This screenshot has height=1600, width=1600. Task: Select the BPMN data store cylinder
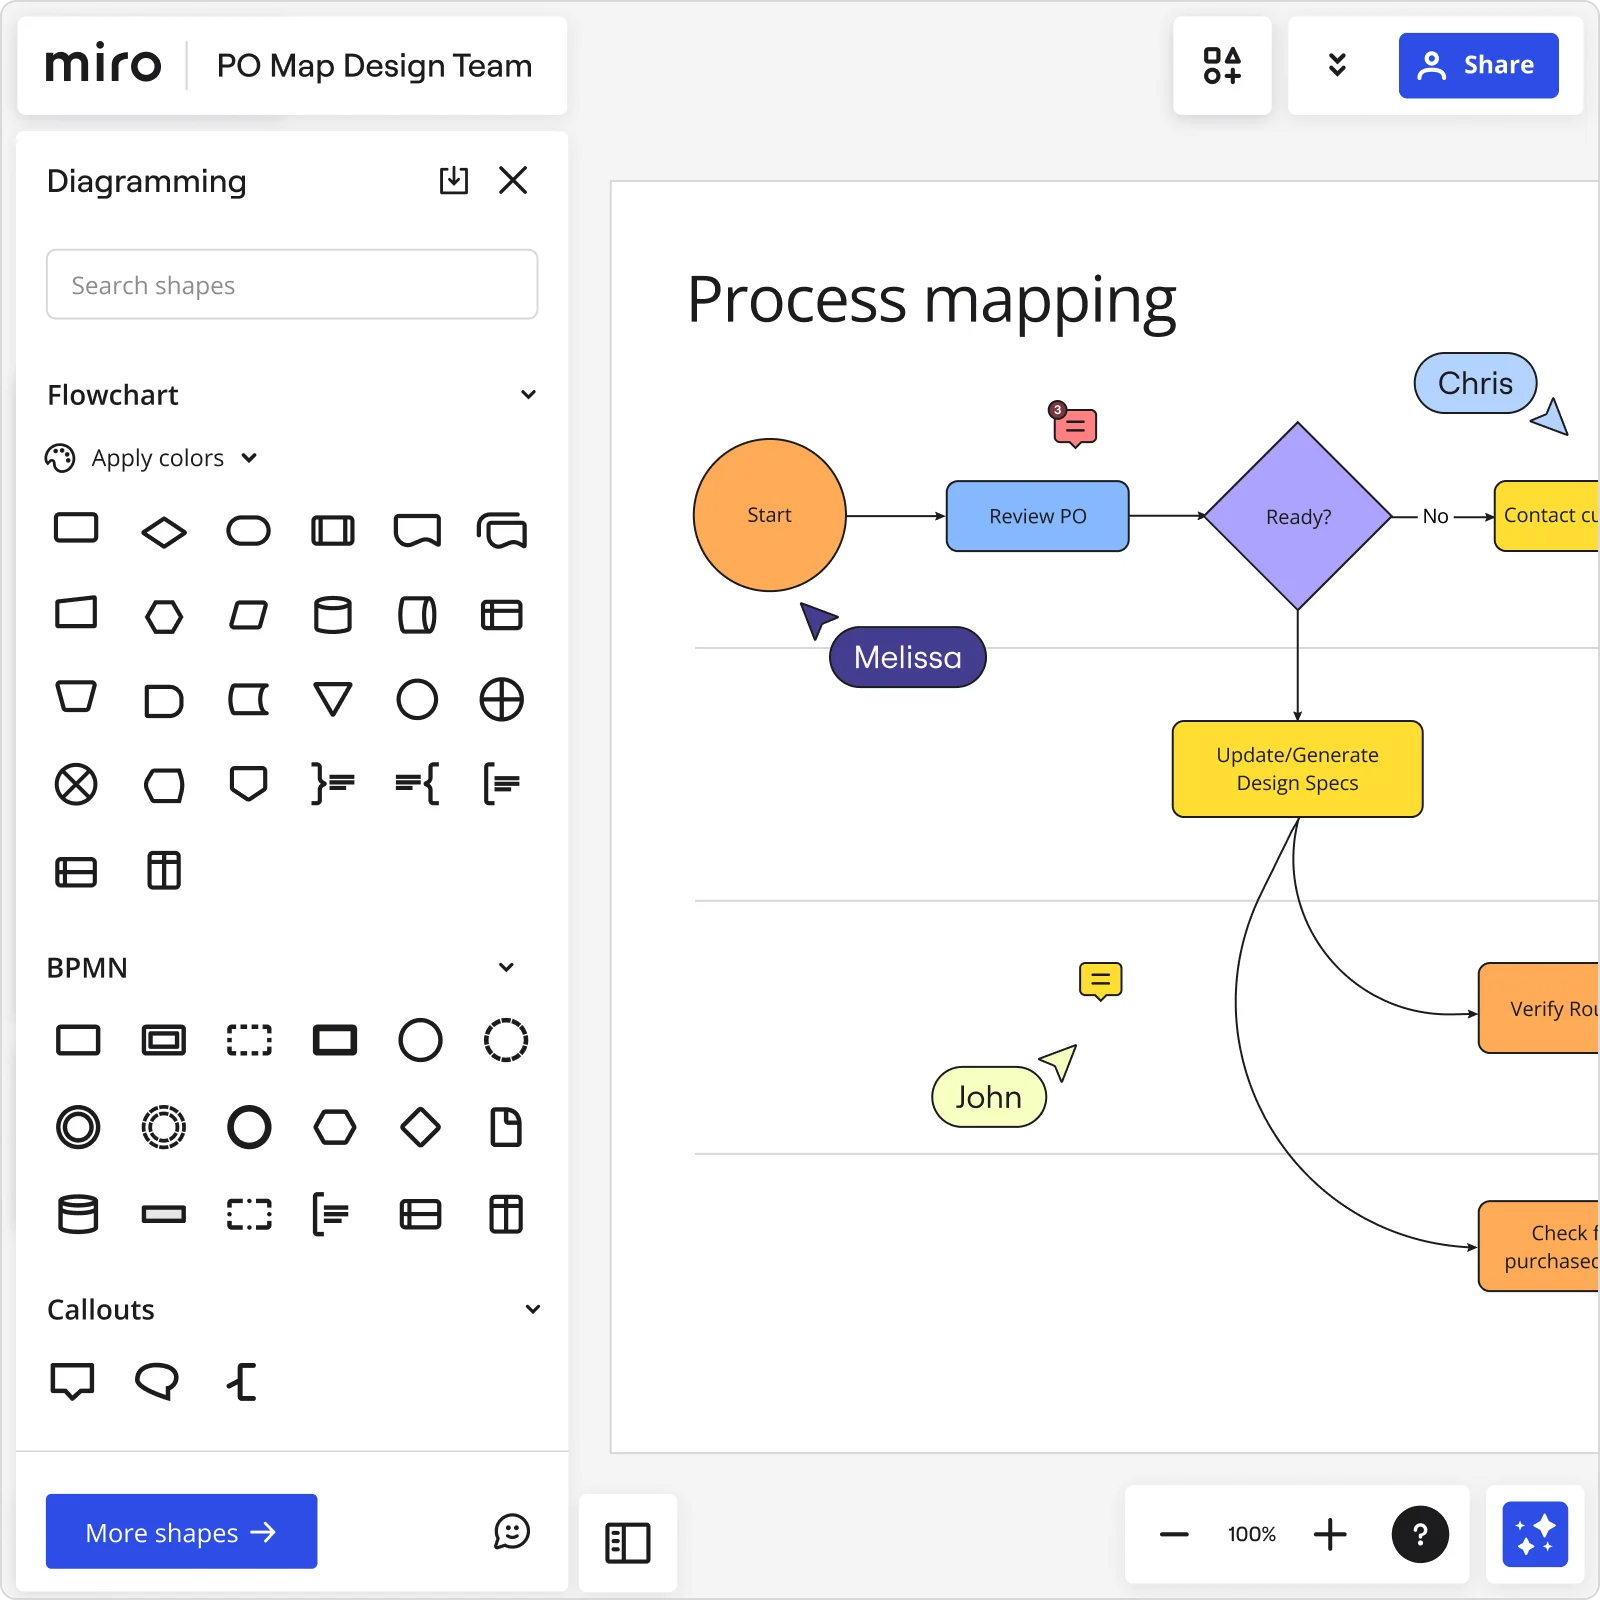coord(78,1214)
